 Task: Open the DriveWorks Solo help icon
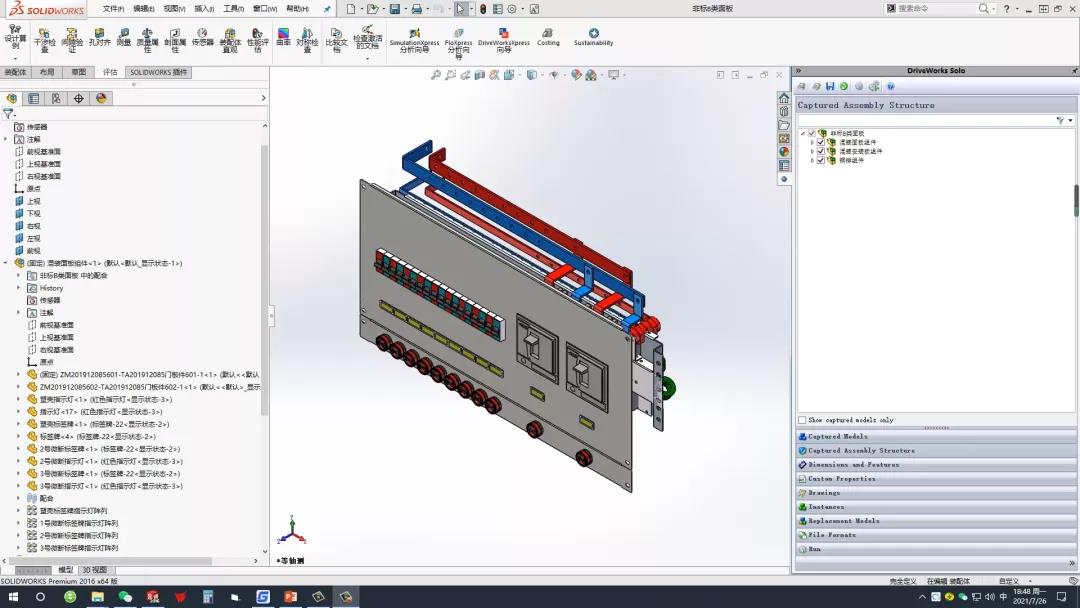[890, 87]
